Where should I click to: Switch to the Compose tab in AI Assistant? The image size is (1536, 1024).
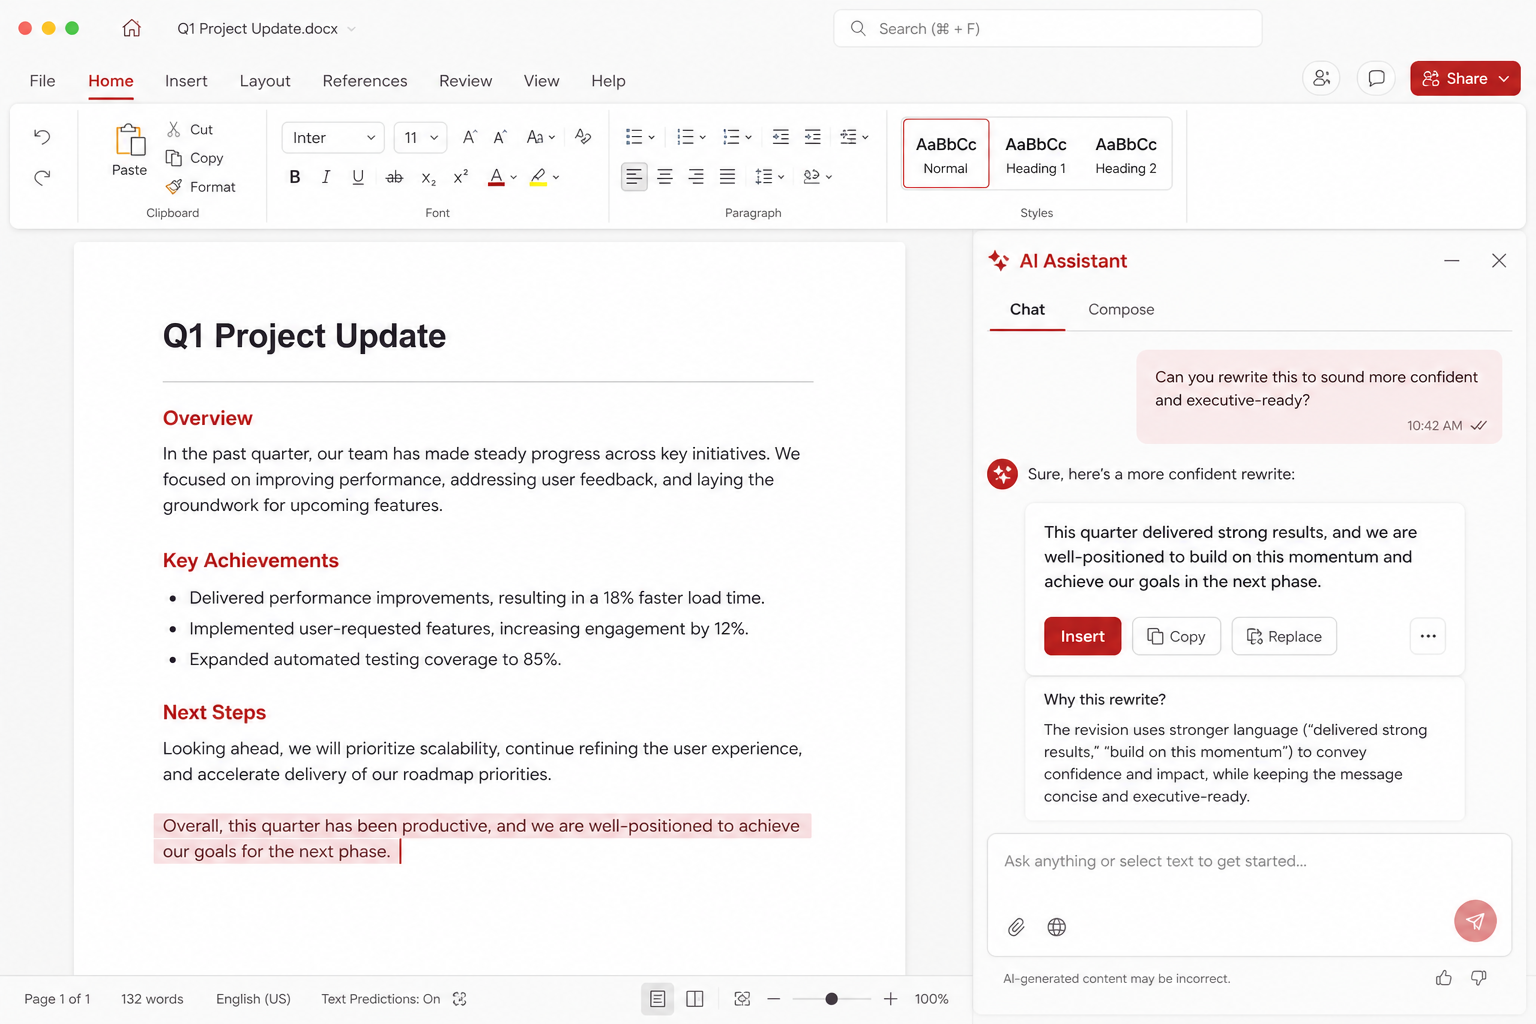(x=1121, y=310)
